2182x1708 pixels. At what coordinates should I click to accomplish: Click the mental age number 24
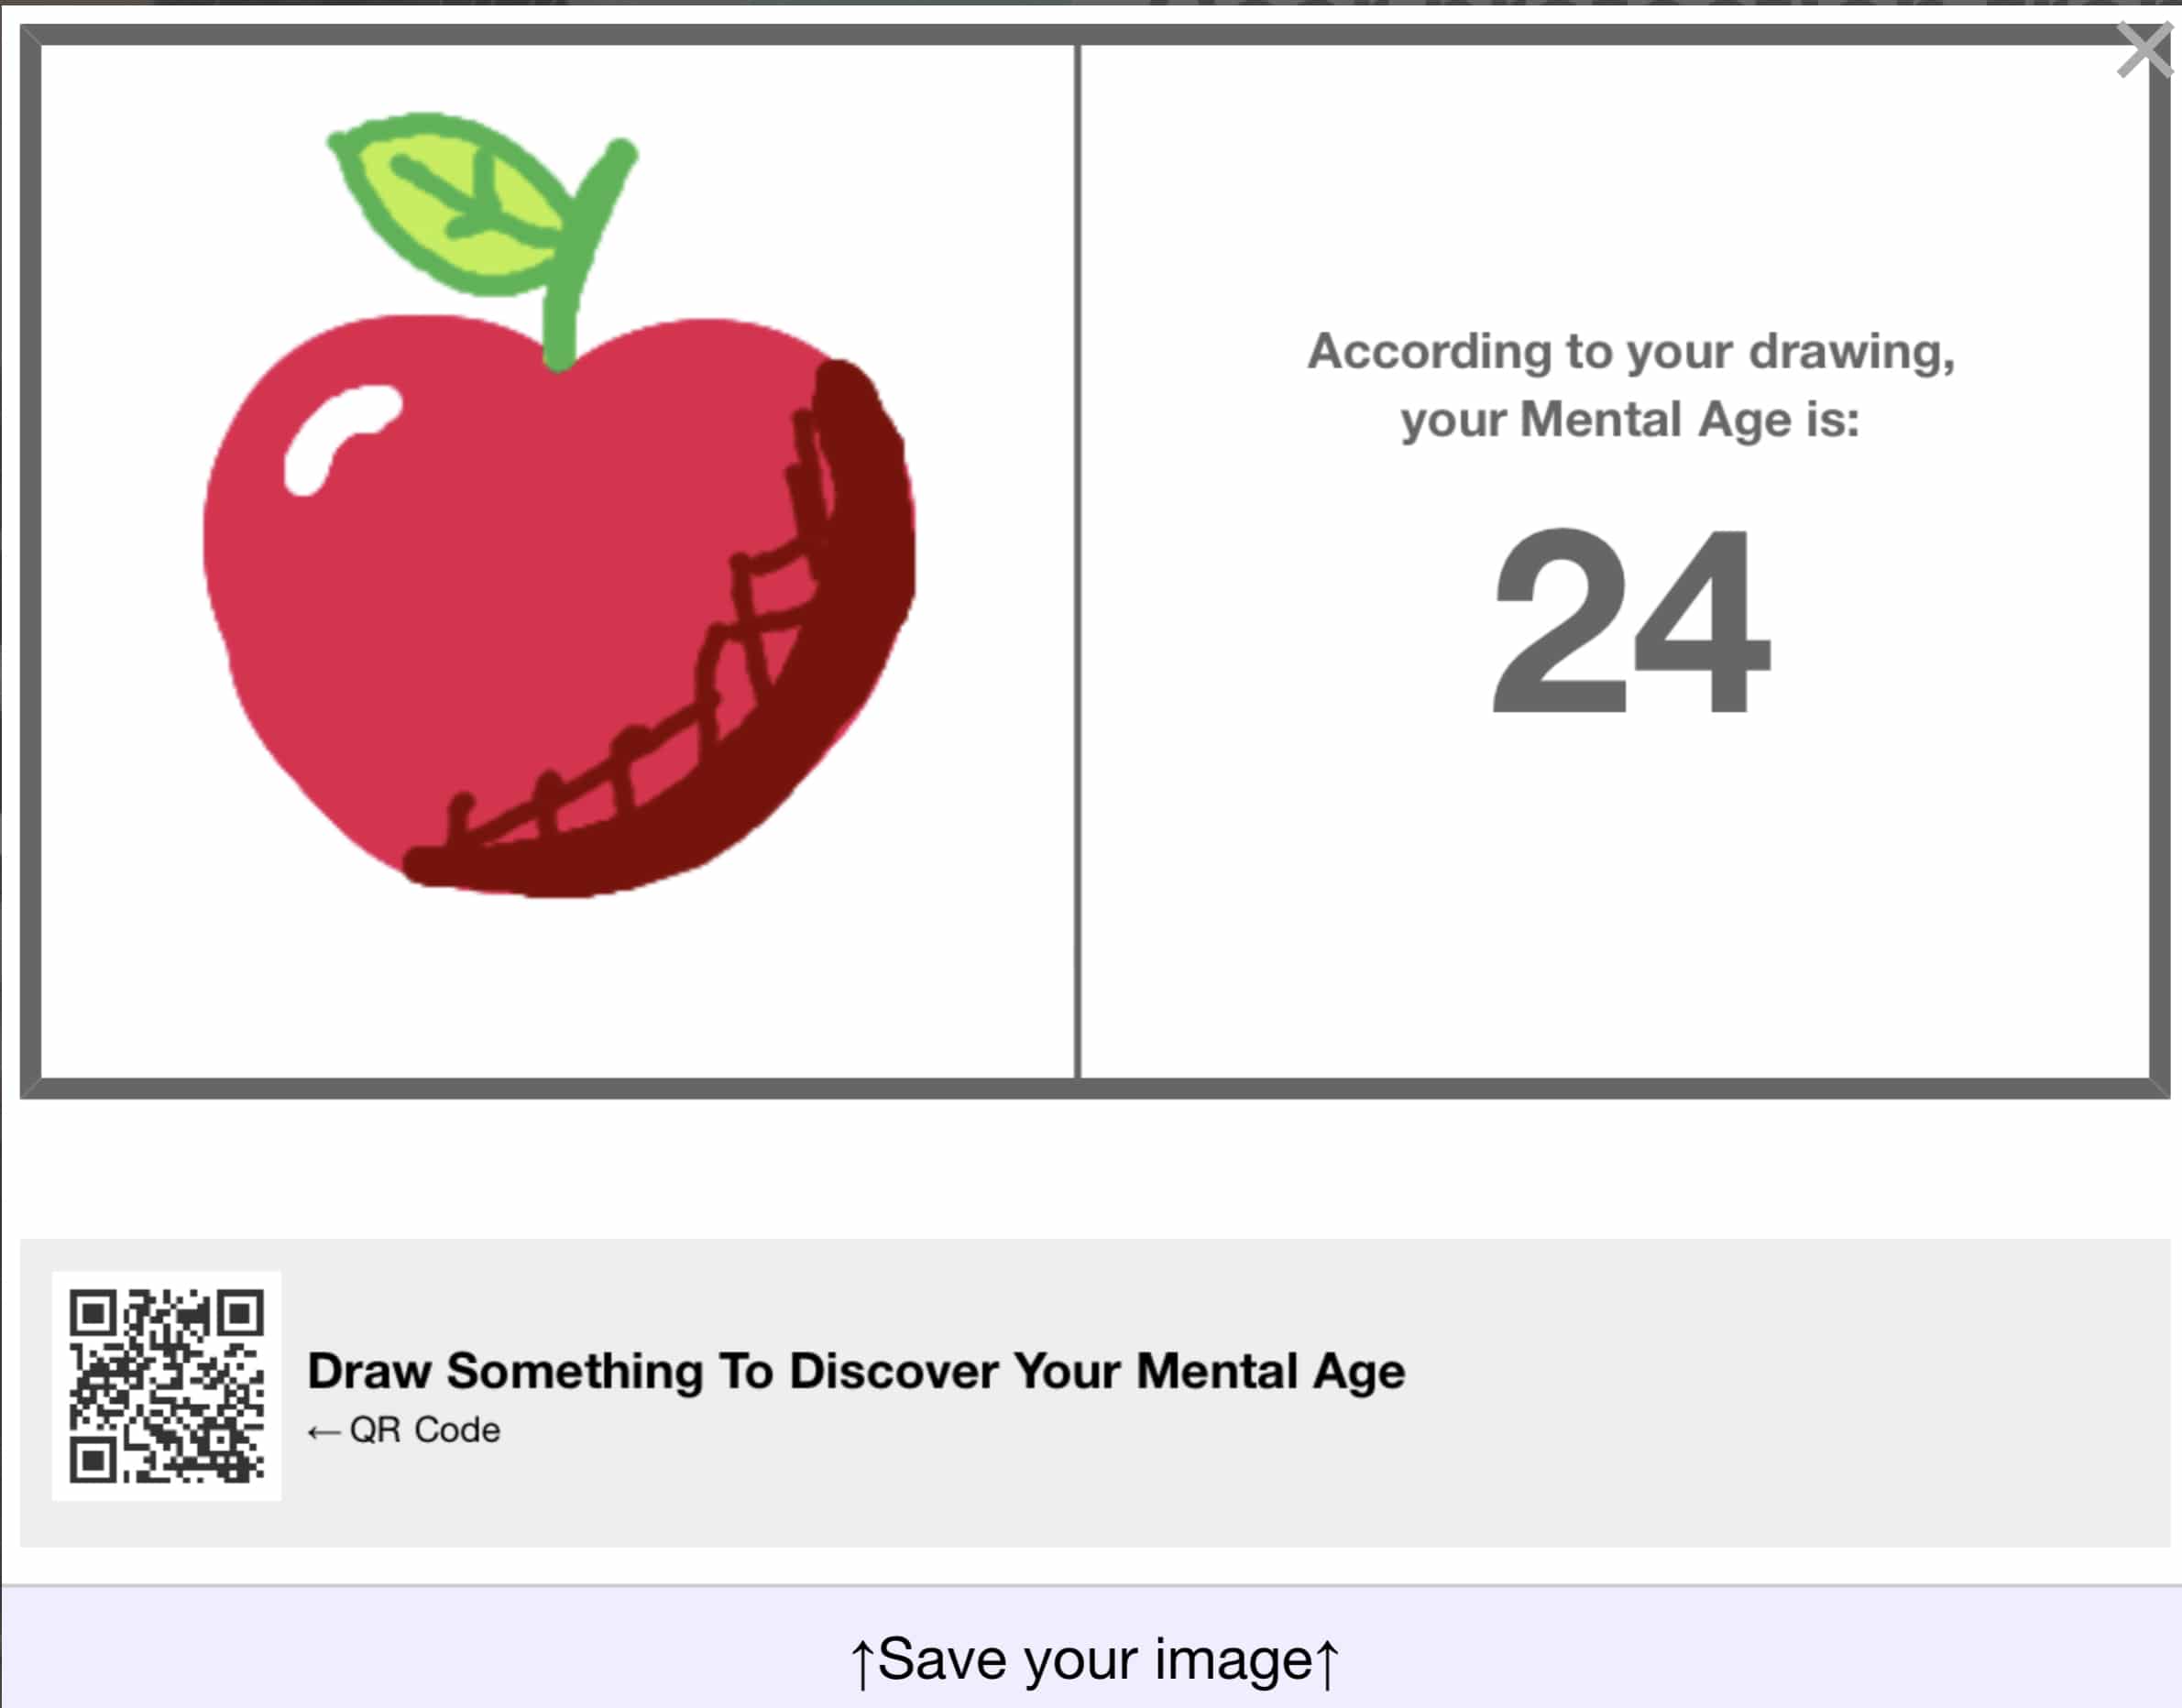pos(1631,620)
